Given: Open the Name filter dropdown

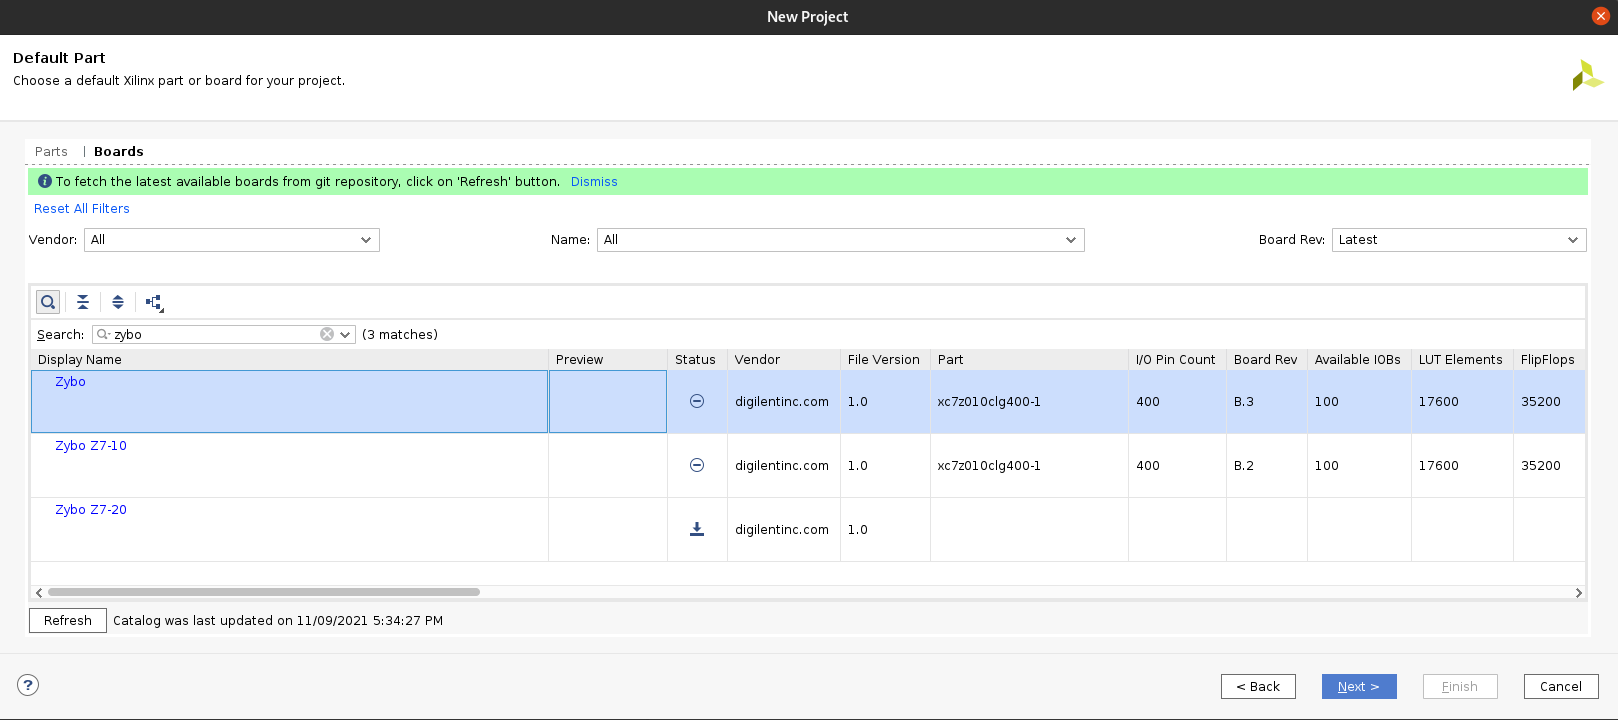Looking at the screenshot, I should pyautogui.click(x=840, y=240).
